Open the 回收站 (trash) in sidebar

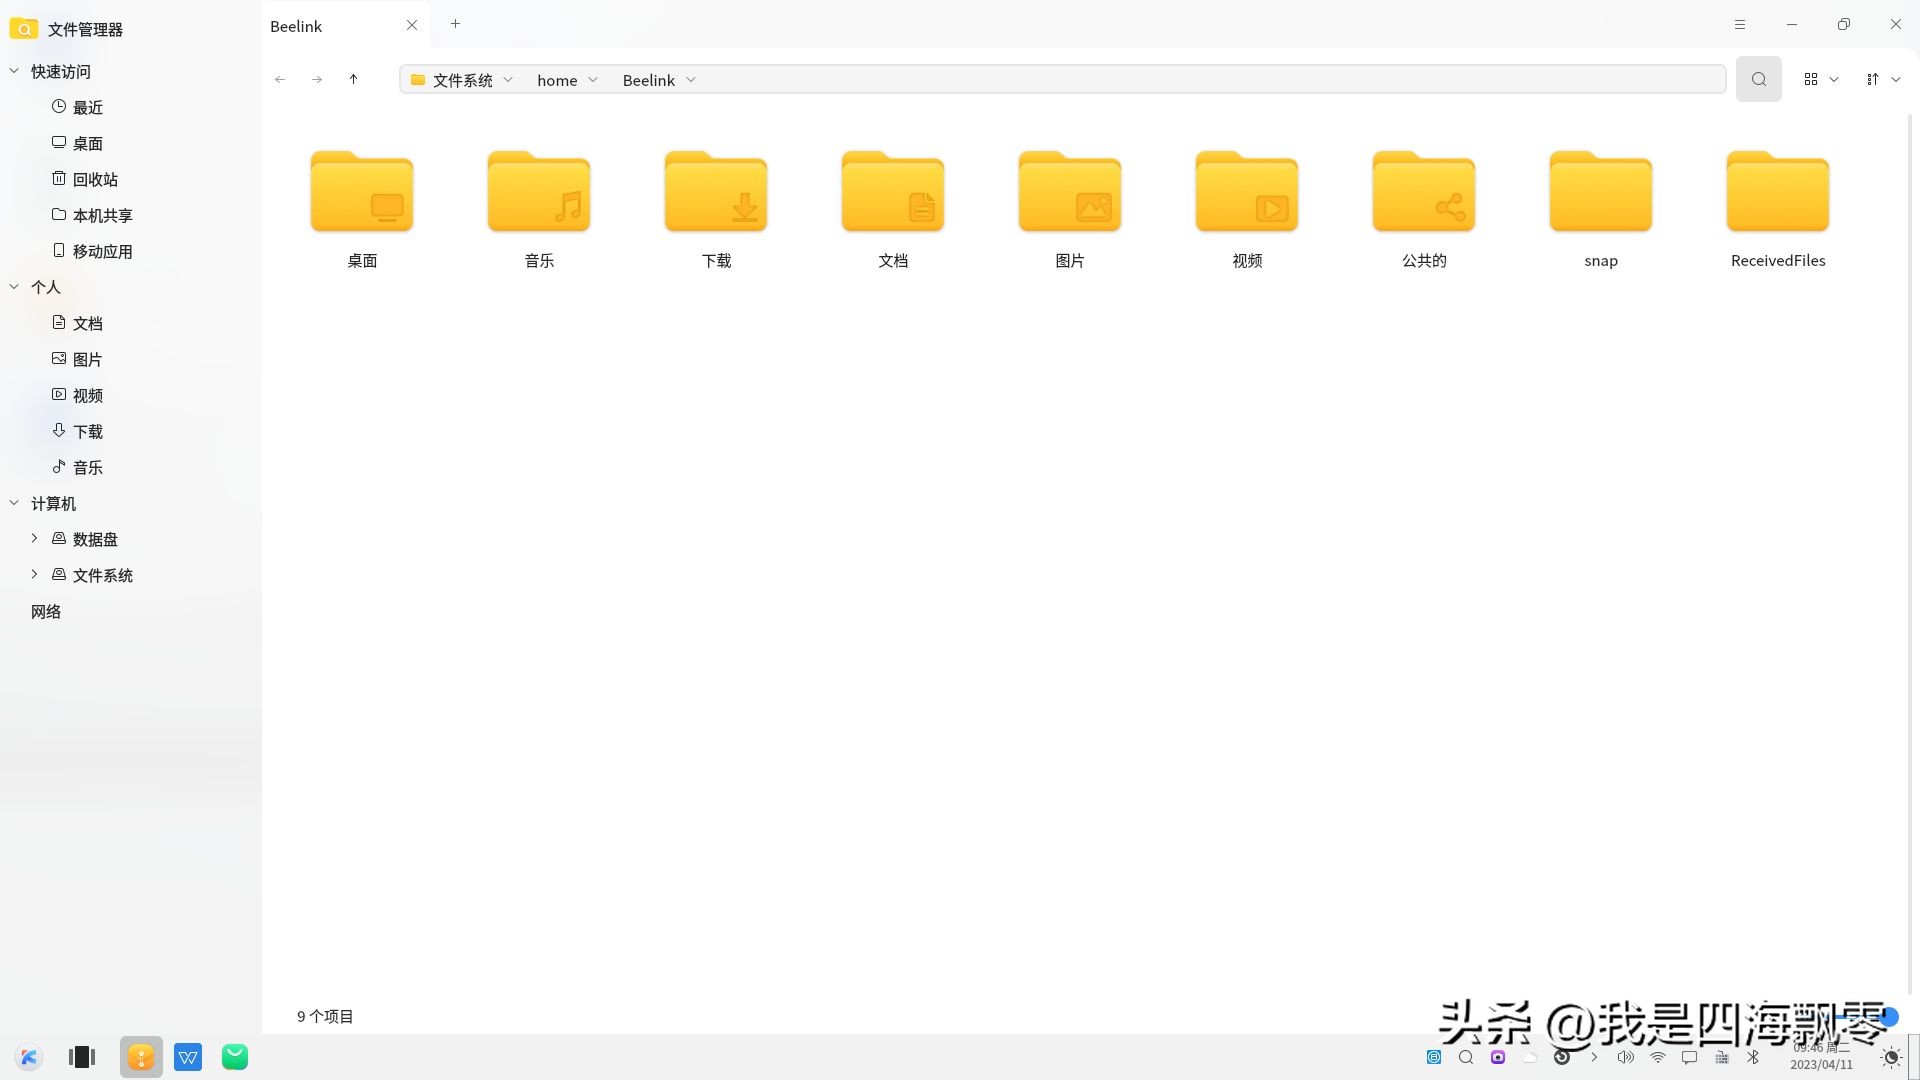tap(95, 179)
